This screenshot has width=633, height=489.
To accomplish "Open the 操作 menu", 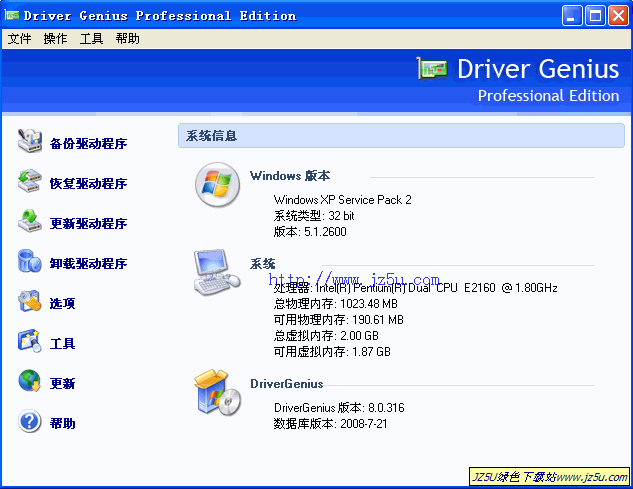I will pos(55,39).
